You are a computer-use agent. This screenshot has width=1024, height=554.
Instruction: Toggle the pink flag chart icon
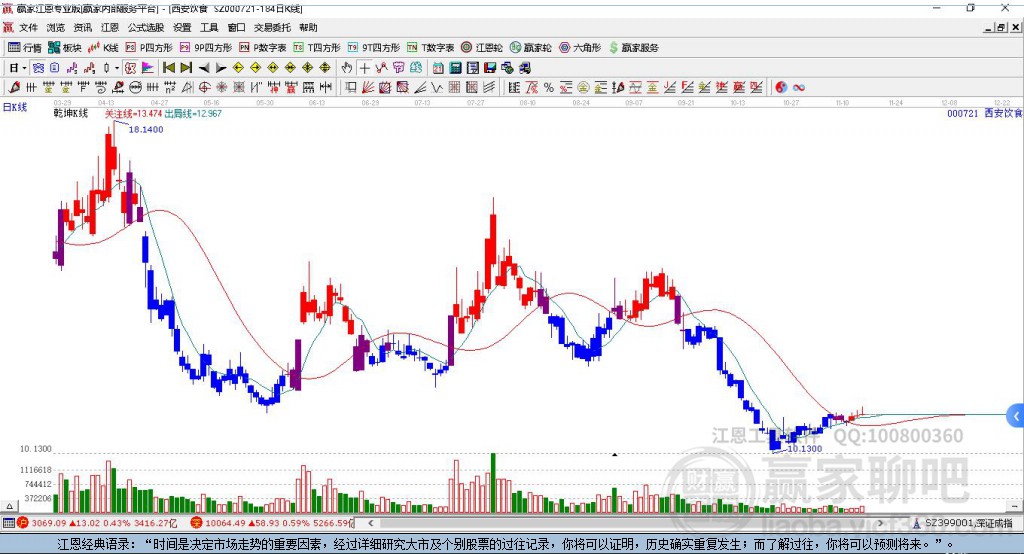coord(148,68)
